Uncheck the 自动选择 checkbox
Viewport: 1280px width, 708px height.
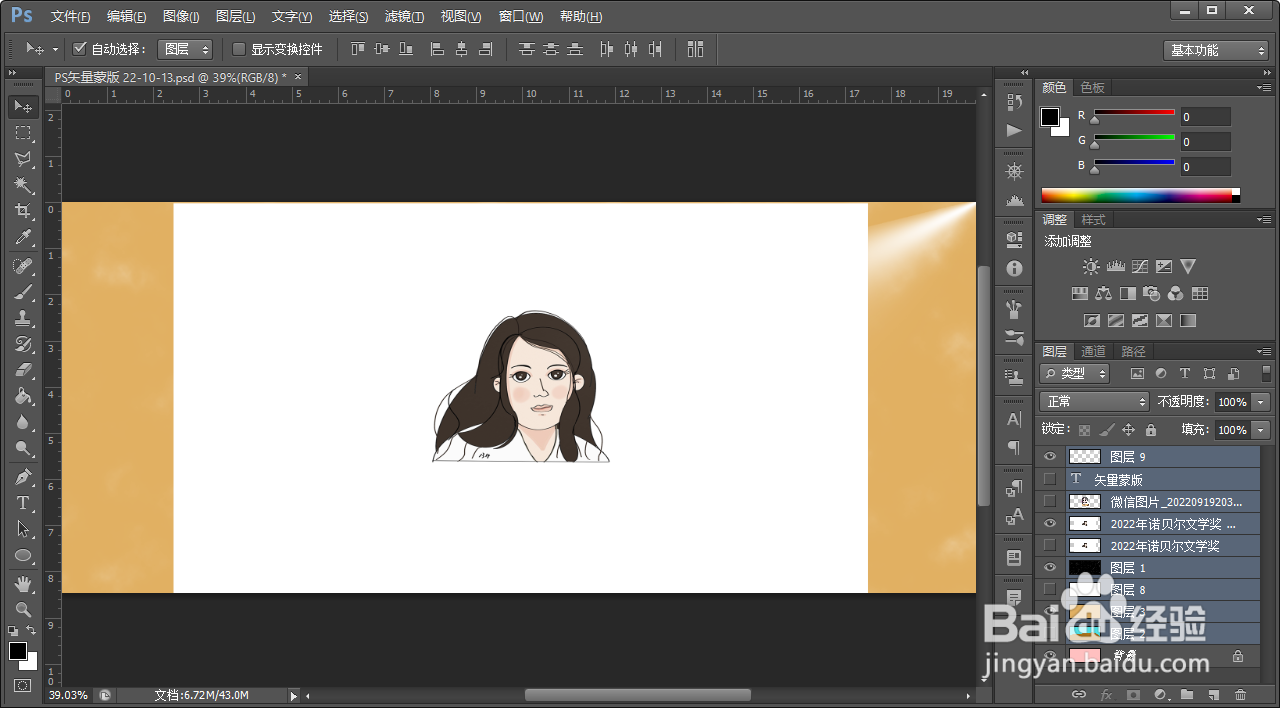pyautogui.click(x=80, y=49)
